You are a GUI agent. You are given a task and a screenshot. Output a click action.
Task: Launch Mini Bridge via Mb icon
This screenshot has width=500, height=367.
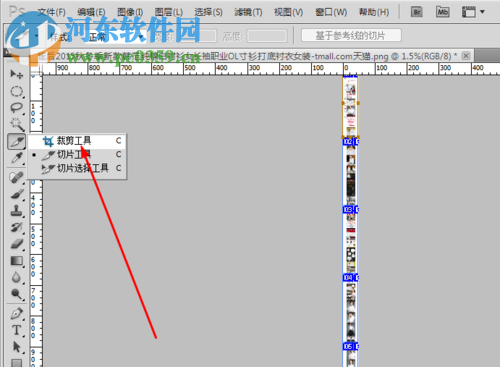click(442, 12)
